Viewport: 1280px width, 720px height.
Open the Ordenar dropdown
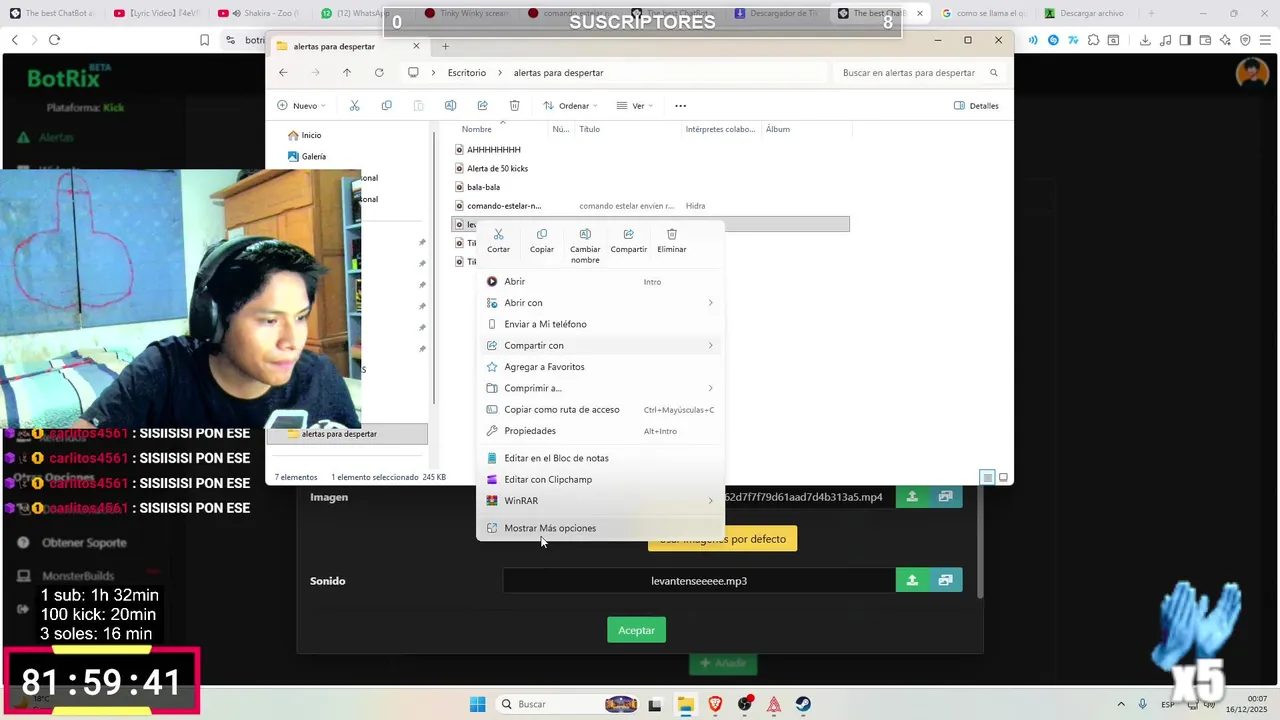click(570, 105)
